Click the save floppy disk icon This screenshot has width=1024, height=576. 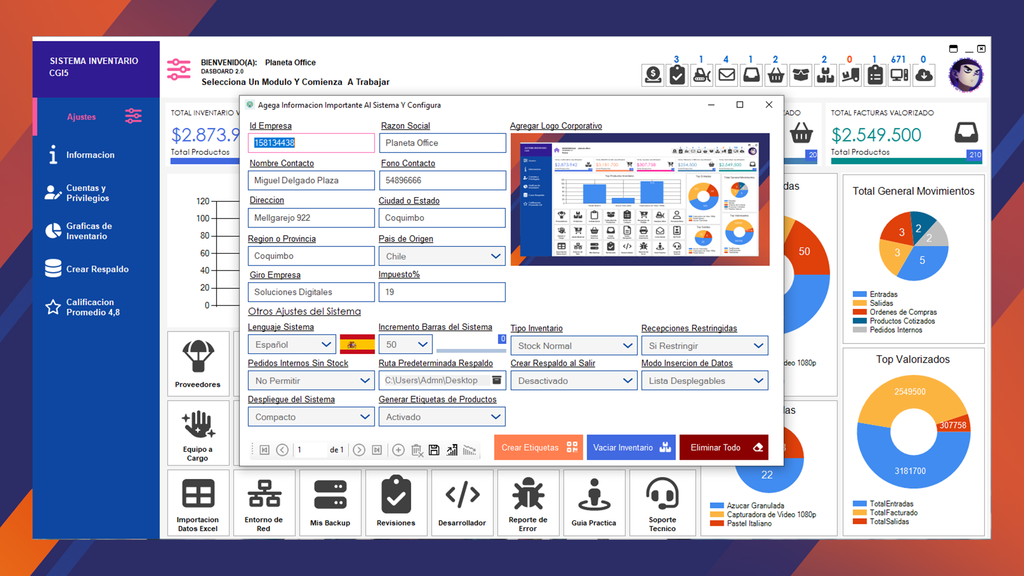tap(434, 450)
